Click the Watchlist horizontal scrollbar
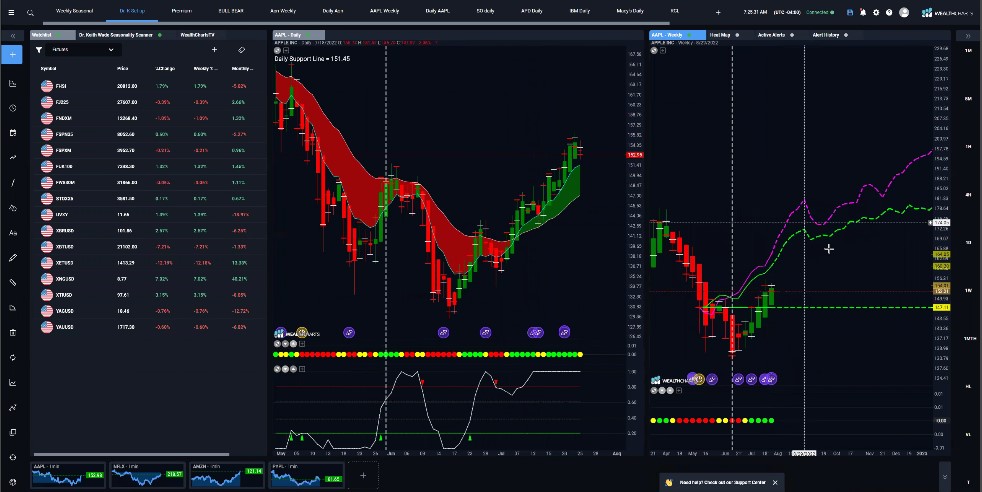The image size is (982, 492). coord(131,454)
